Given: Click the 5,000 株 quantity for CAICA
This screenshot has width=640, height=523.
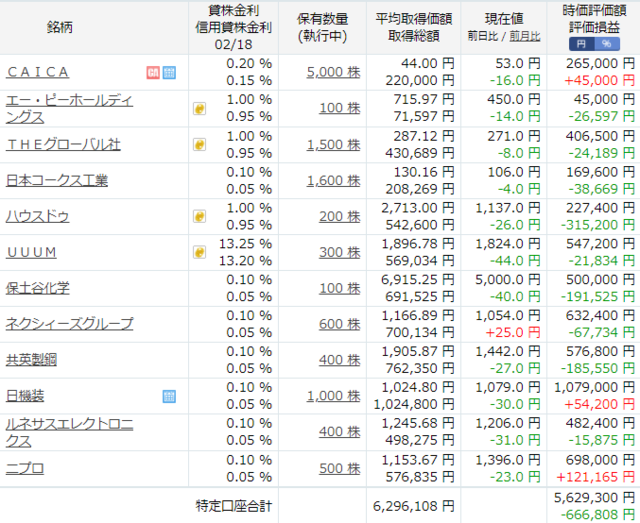Looking at the screenshot, I should point(333,72).
